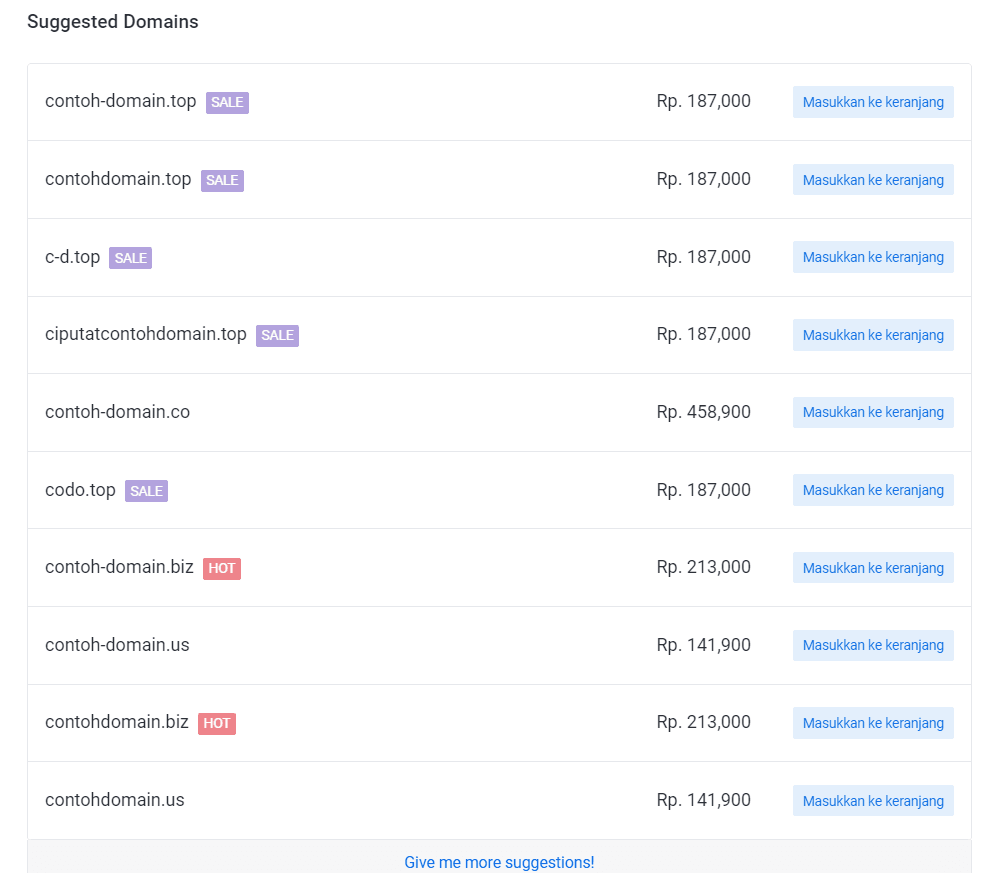Click cart button for c-d.top
Viewport: 987px width, 873px height.
872,257
